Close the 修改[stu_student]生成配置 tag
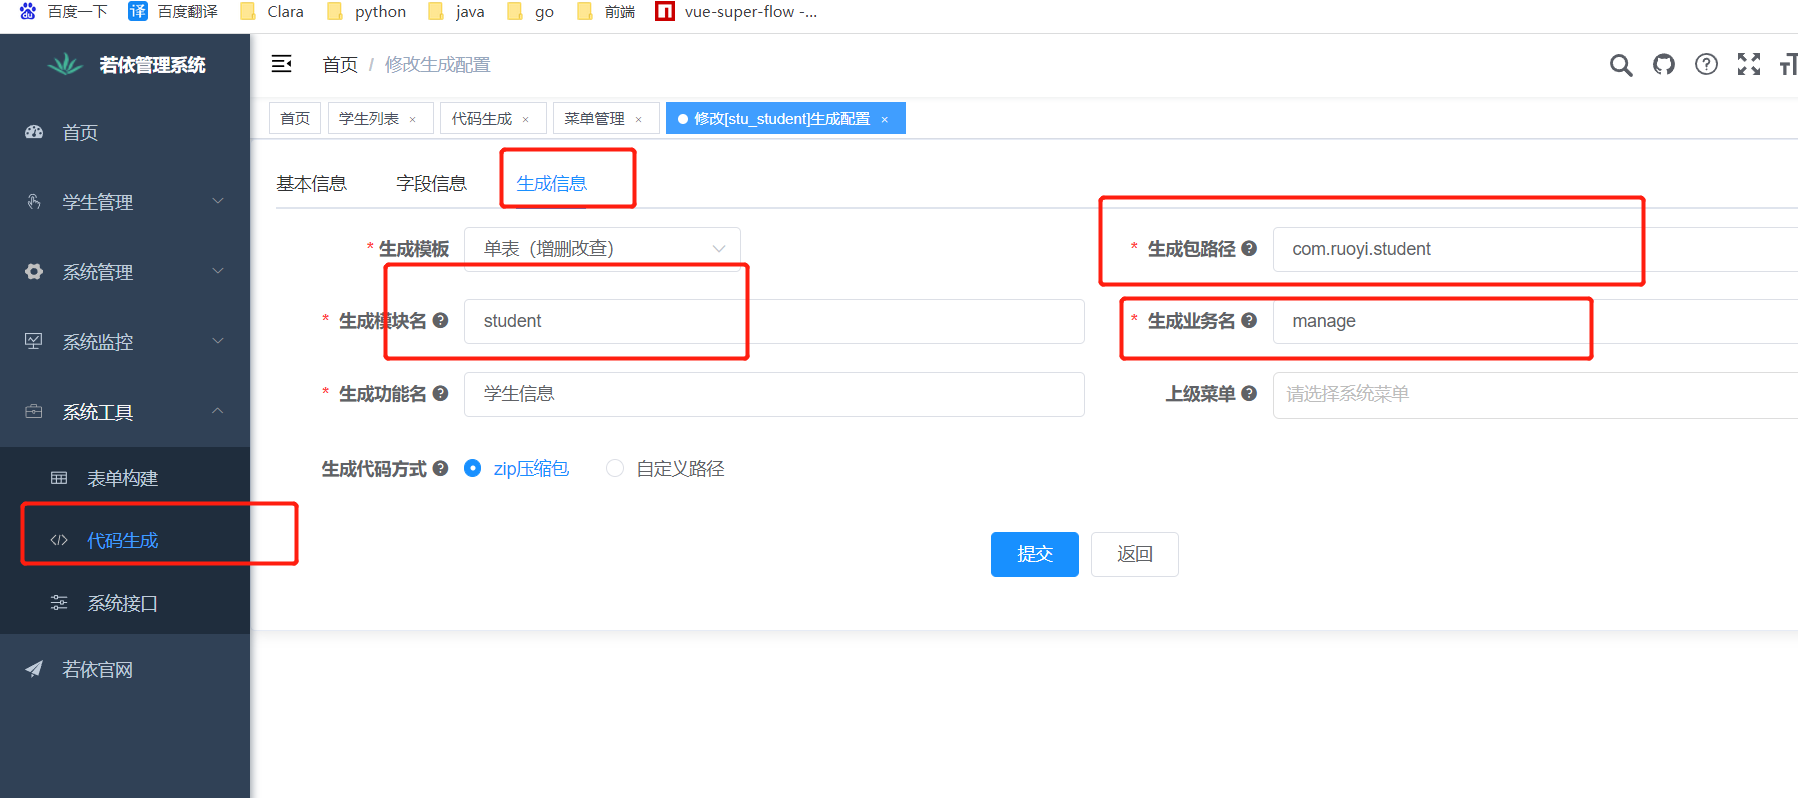The image size is (1798, 798). click(885, 119)
